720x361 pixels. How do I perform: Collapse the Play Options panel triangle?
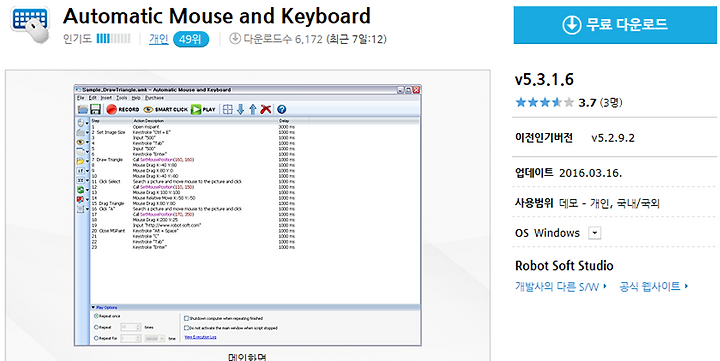click(93, 308)
